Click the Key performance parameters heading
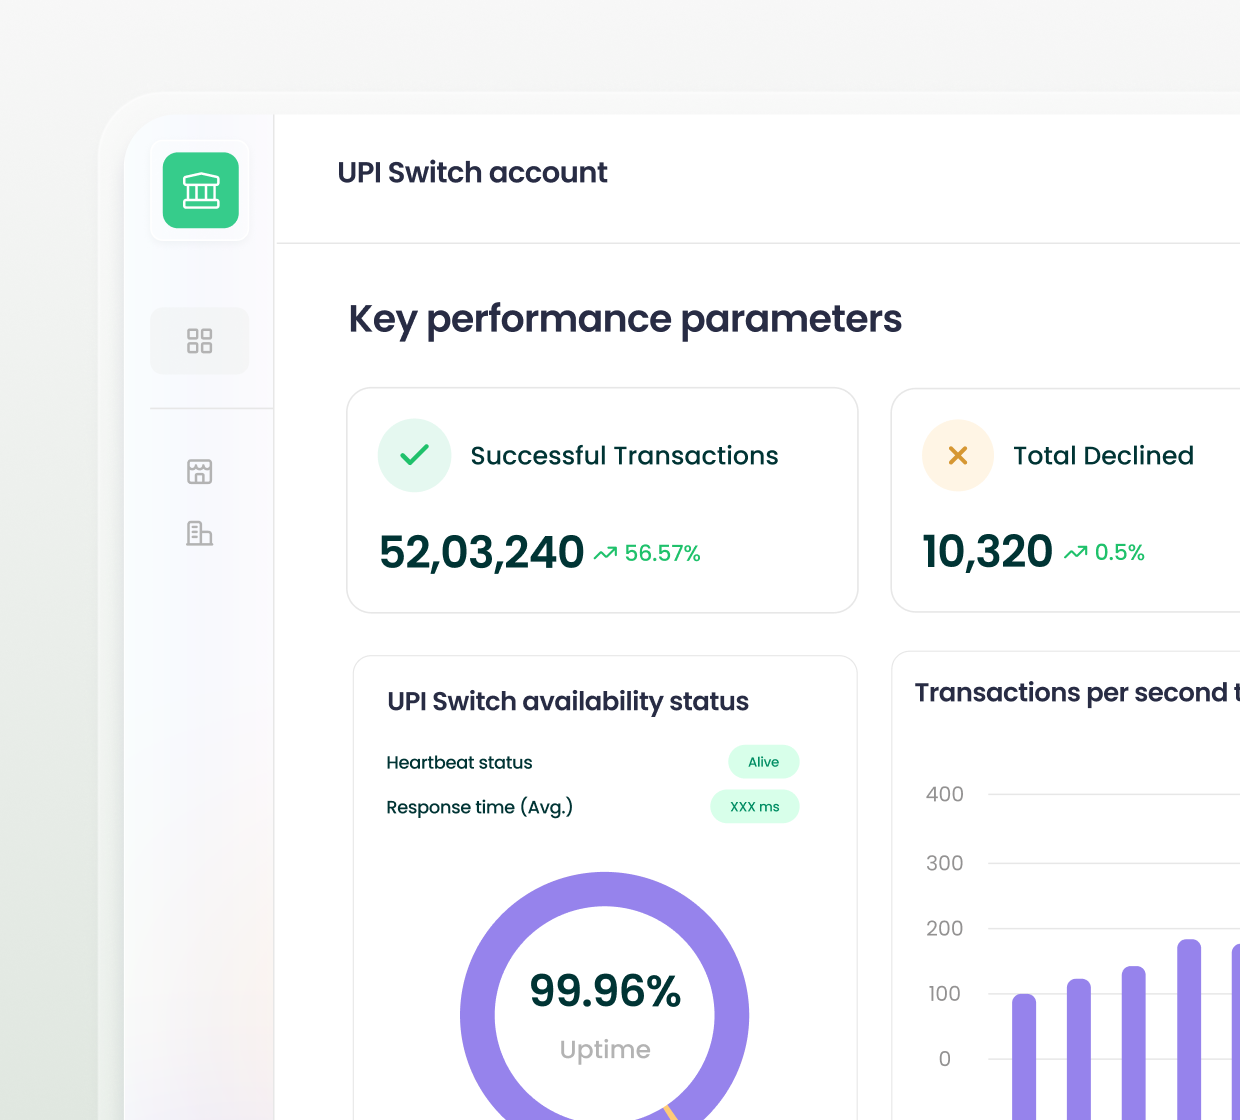Image resolution: width=1240 pixels, height=1120 pixels. [x=625, y=319]
